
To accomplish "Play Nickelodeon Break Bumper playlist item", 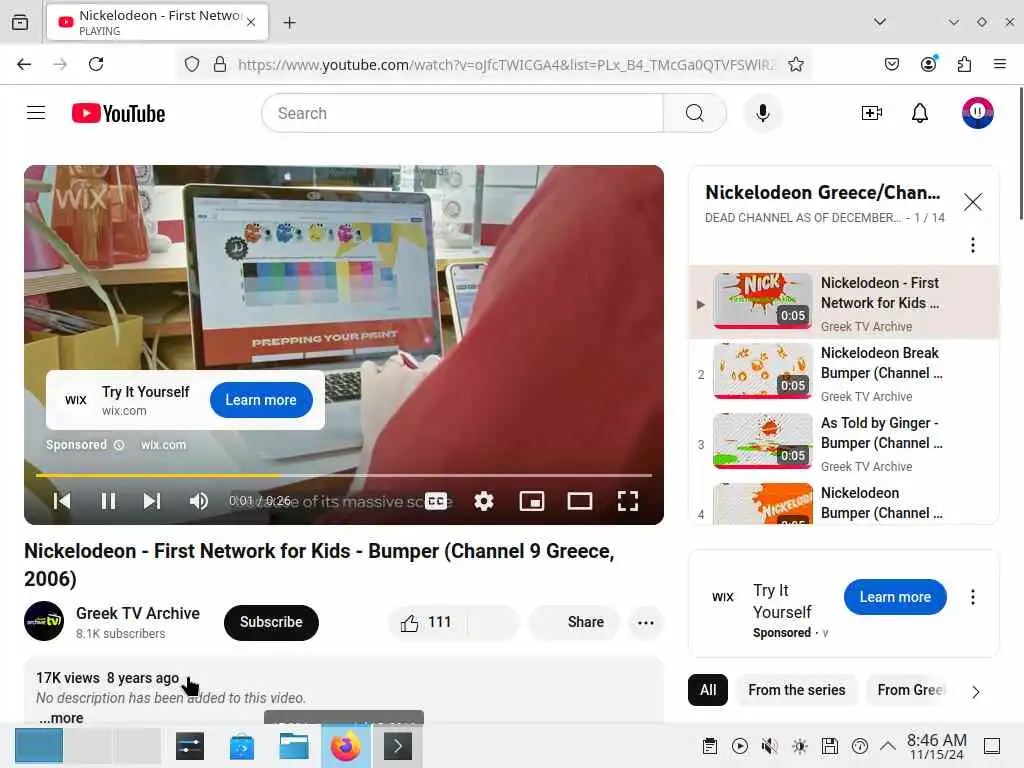I will [x=844, y=373].
